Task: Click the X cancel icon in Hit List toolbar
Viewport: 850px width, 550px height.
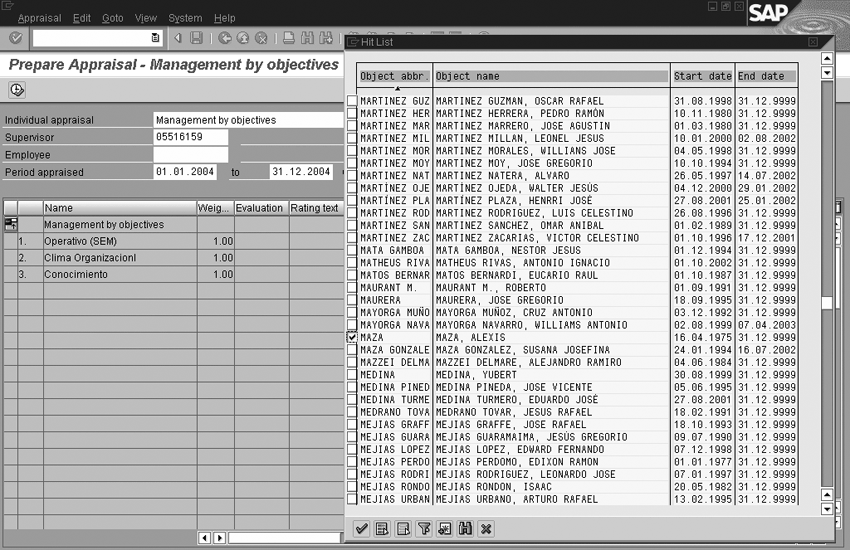Action: tap(486, 529)
